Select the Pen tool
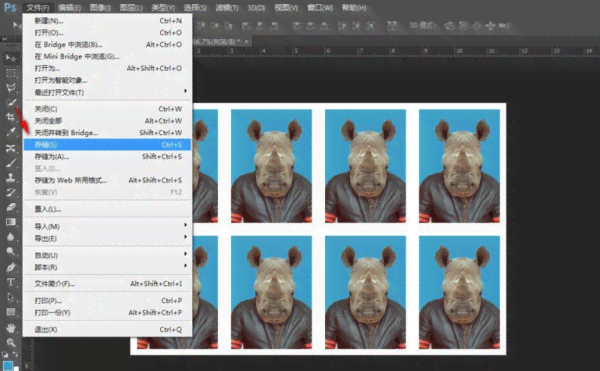600x371 pixels. (10, 267)
